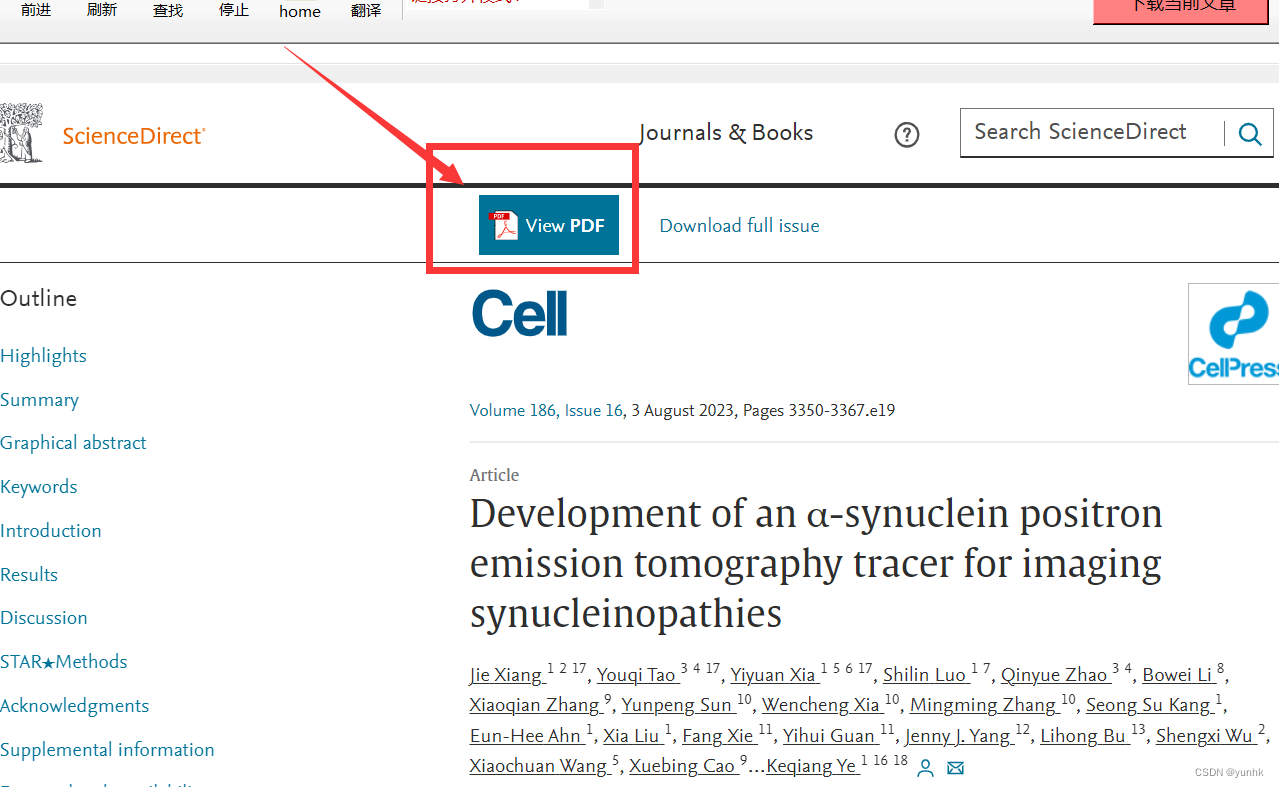Click the 前进 toolbar button
This screenshot has width=1279, height=787.
tap(36, 10)
